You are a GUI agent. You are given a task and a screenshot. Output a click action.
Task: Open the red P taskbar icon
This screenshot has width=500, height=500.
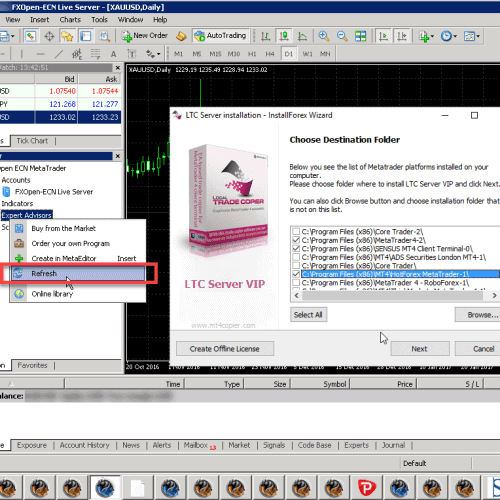[x=367, y=488]
